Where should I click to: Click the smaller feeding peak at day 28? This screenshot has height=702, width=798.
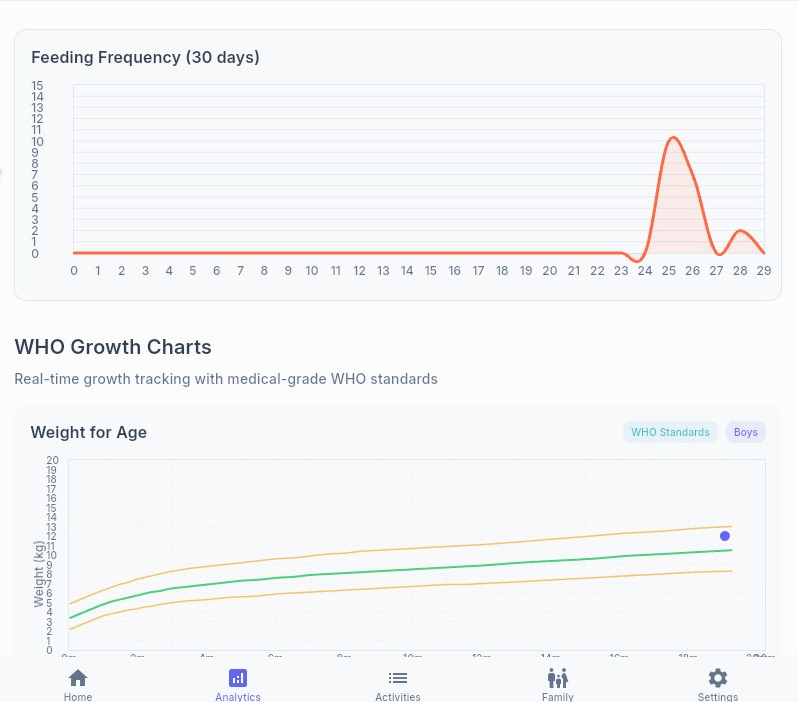click(x=740, y=231)
